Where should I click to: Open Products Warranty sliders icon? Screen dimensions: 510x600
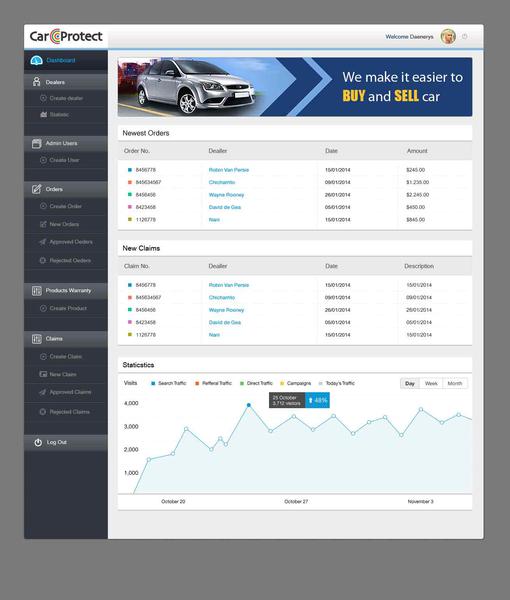coord(37,291)
